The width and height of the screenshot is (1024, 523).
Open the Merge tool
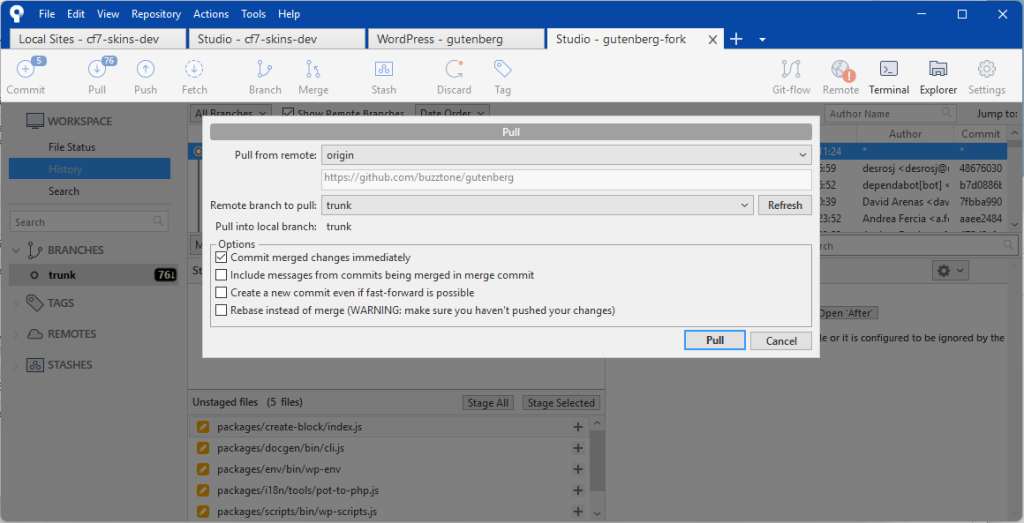(x=313, y=77)
